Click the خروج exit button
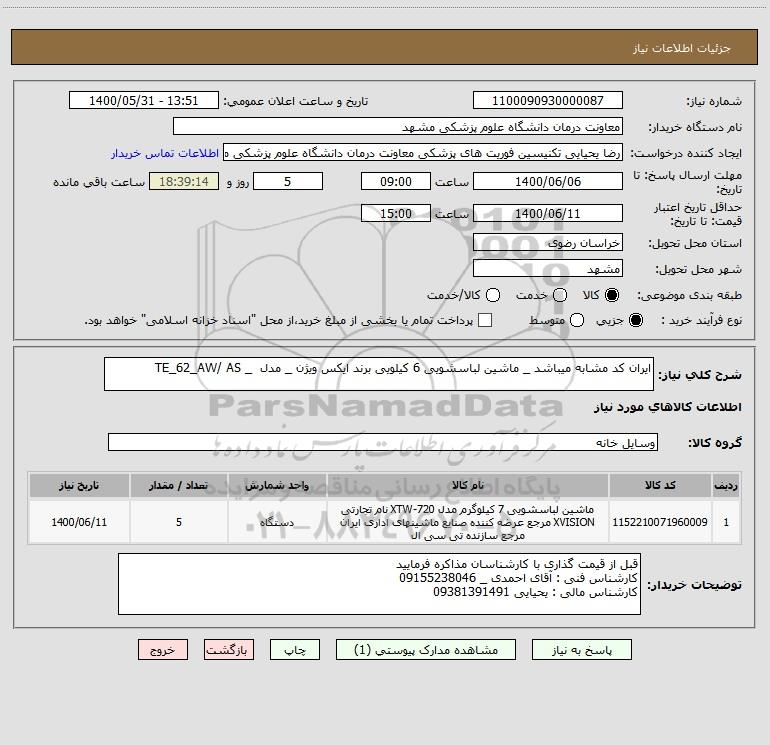The height and width of the screenshot is (745, 770). pyautogui.click(x=163, y=650)
